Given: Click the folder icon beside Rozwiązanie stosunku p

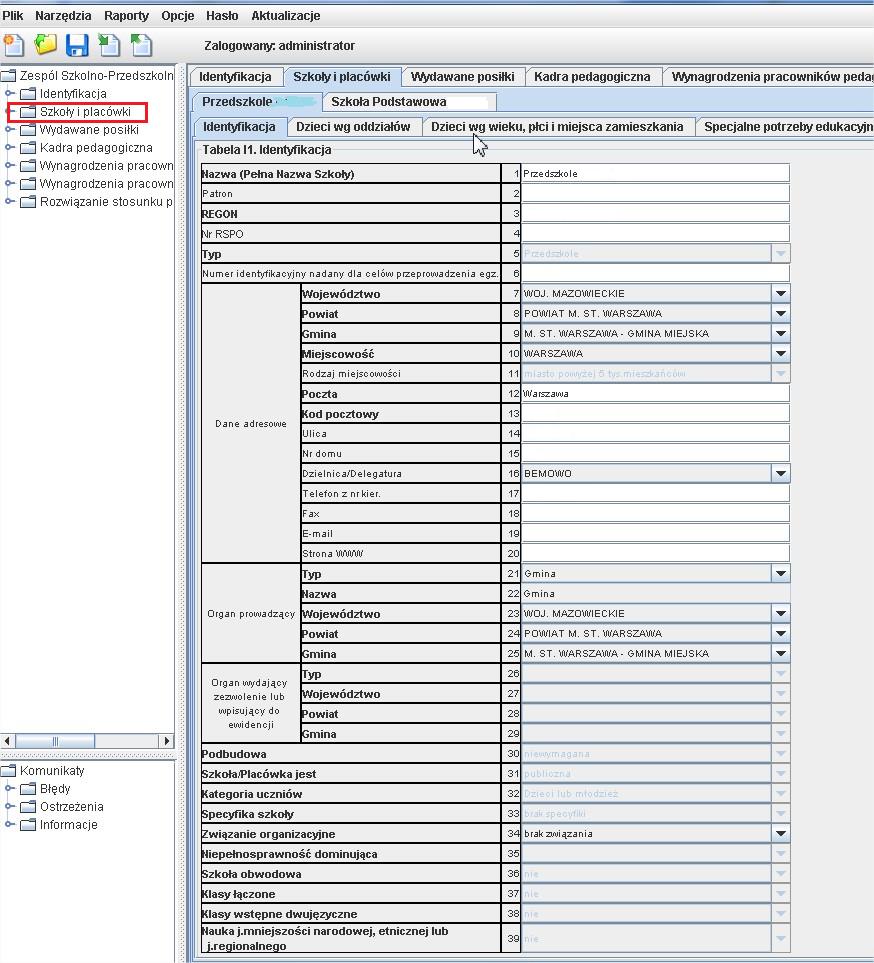Looking at the screenshot, I should tap(28, 201).
